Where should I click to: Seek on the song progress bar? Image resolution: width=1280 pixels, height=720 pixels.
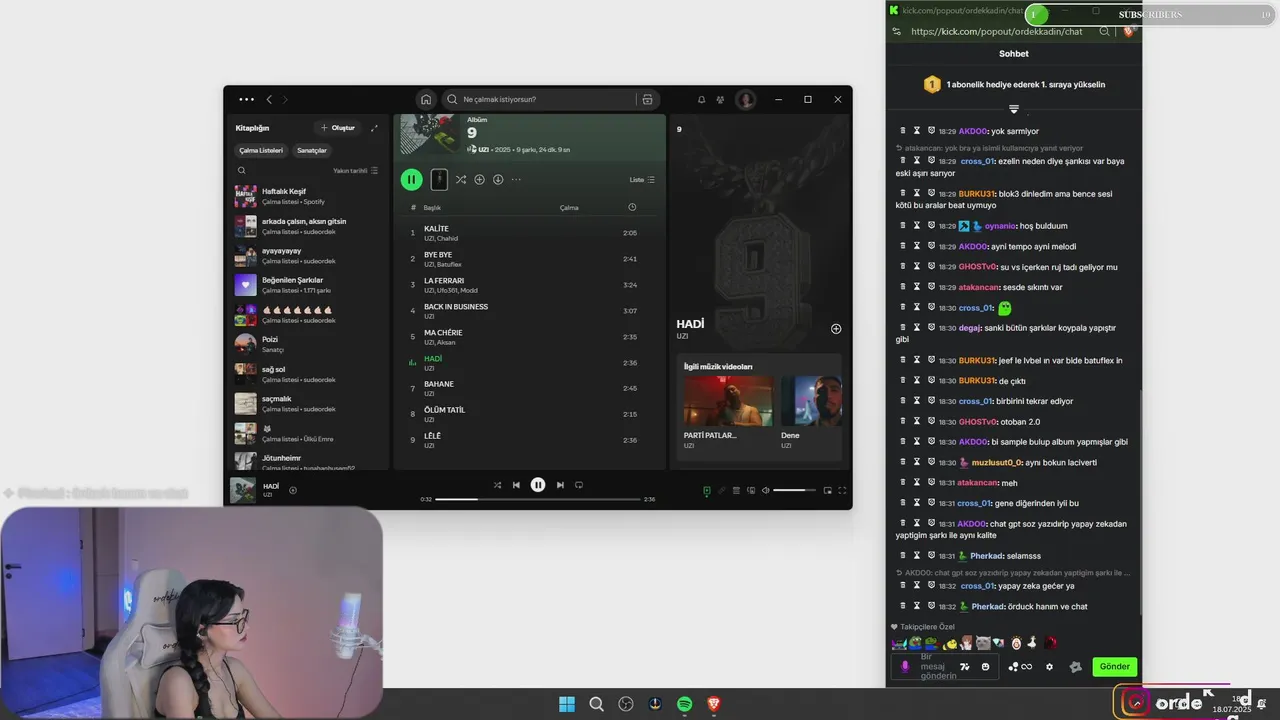tap(537, 499)
